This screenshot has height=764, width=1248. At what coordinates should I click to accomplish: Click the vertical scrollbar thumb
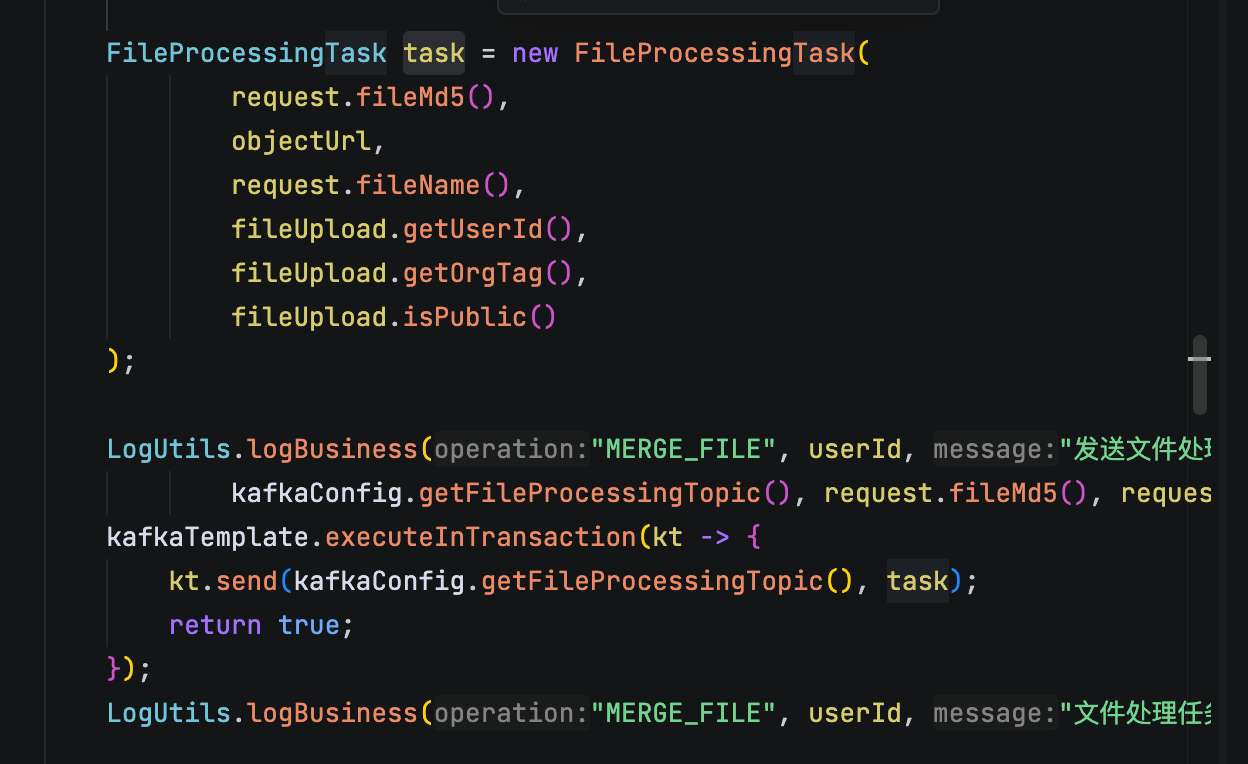(x=1200, y=374)
